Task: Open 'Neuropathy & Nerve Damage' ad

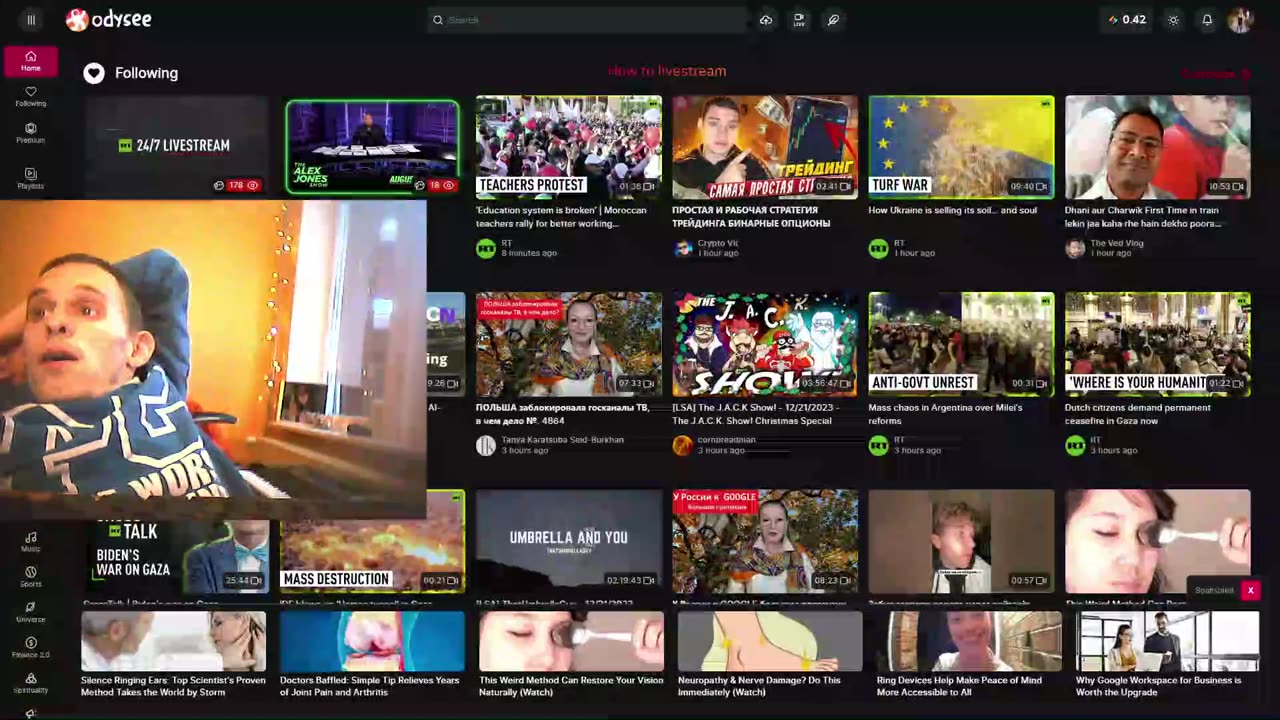Action: (769, 655)
